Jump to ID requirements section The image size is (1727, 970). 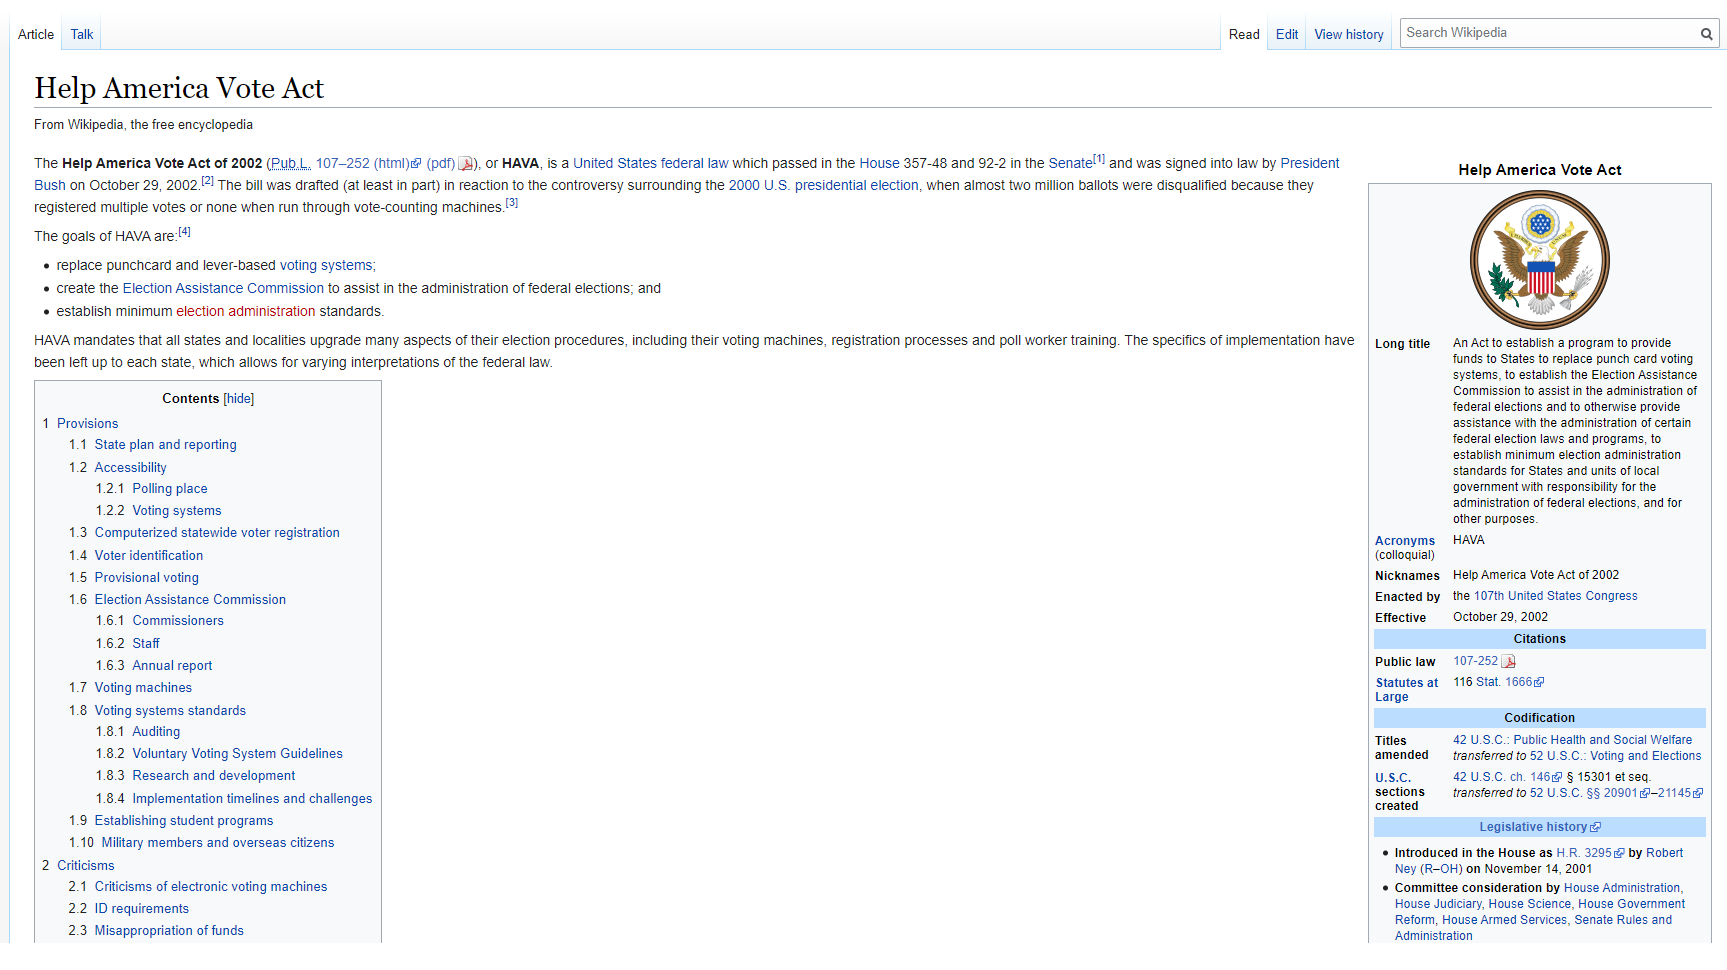[x=142, y=909]
